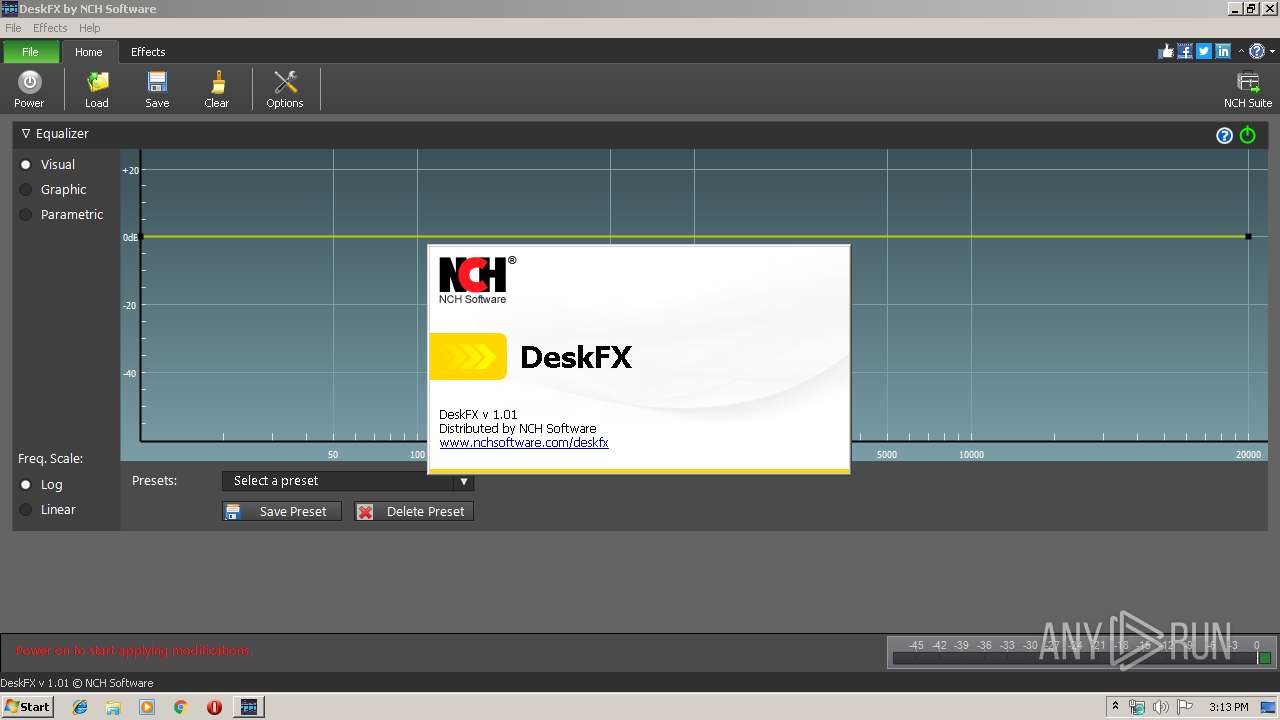
Task: Open Windows Media Player taskbar icon
Action: [147, 707]
